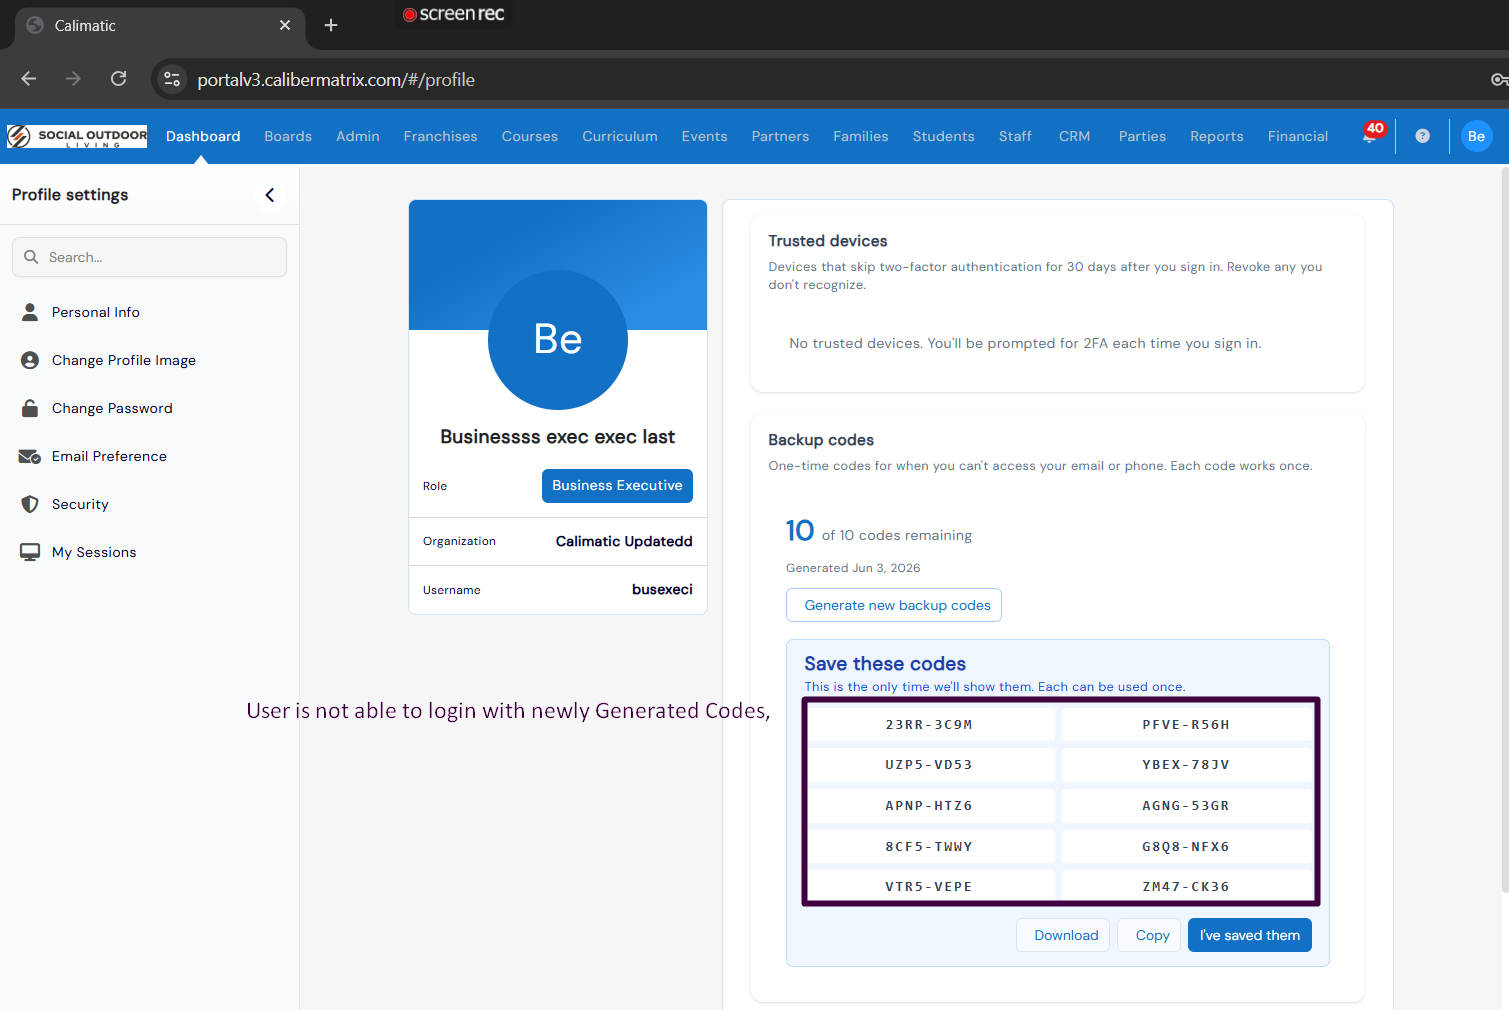Open a new browser tab with plus
Viewport: 1509px width, 1010px height.
point(331,25)
